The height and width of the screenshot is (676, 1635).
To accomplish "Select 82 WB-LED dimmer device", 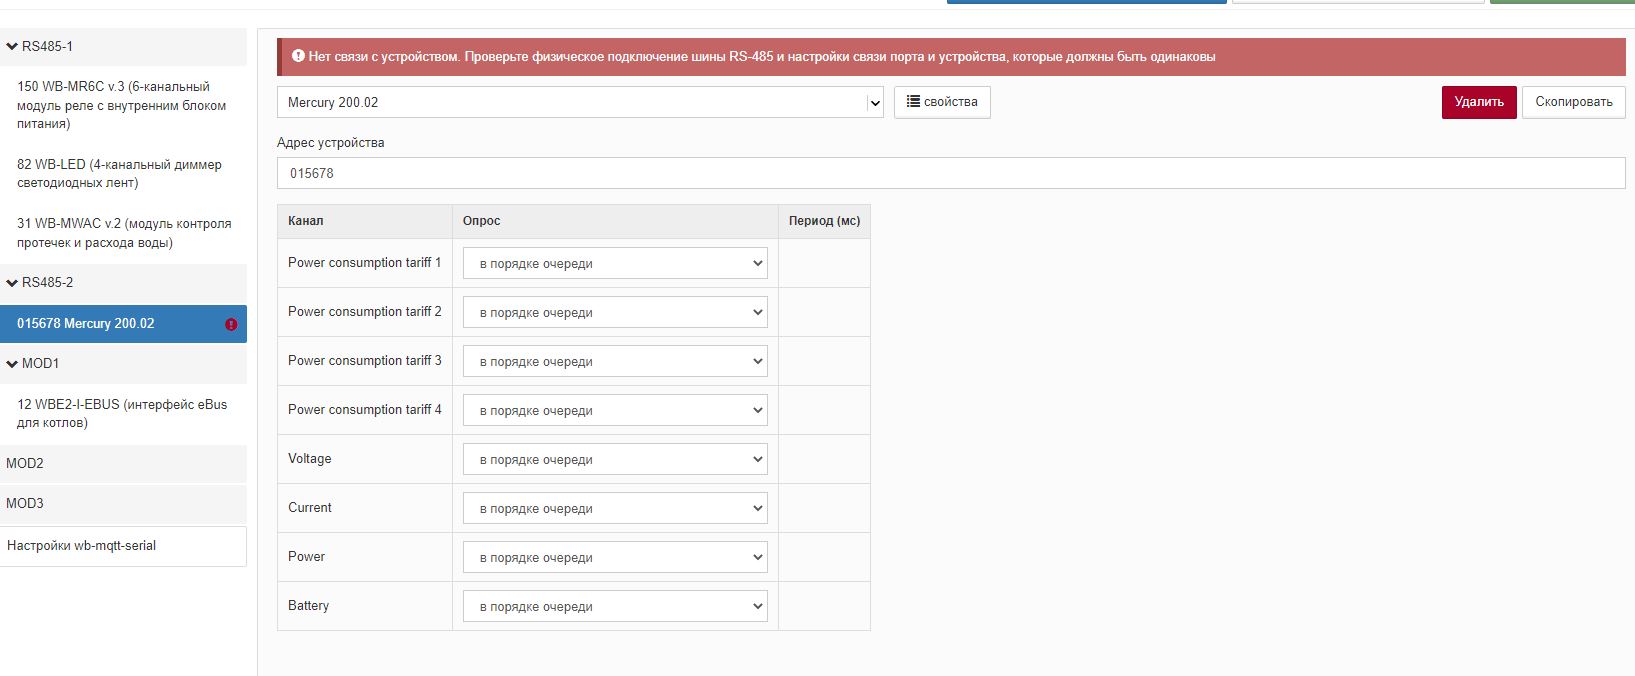I will tap(123, 174).
